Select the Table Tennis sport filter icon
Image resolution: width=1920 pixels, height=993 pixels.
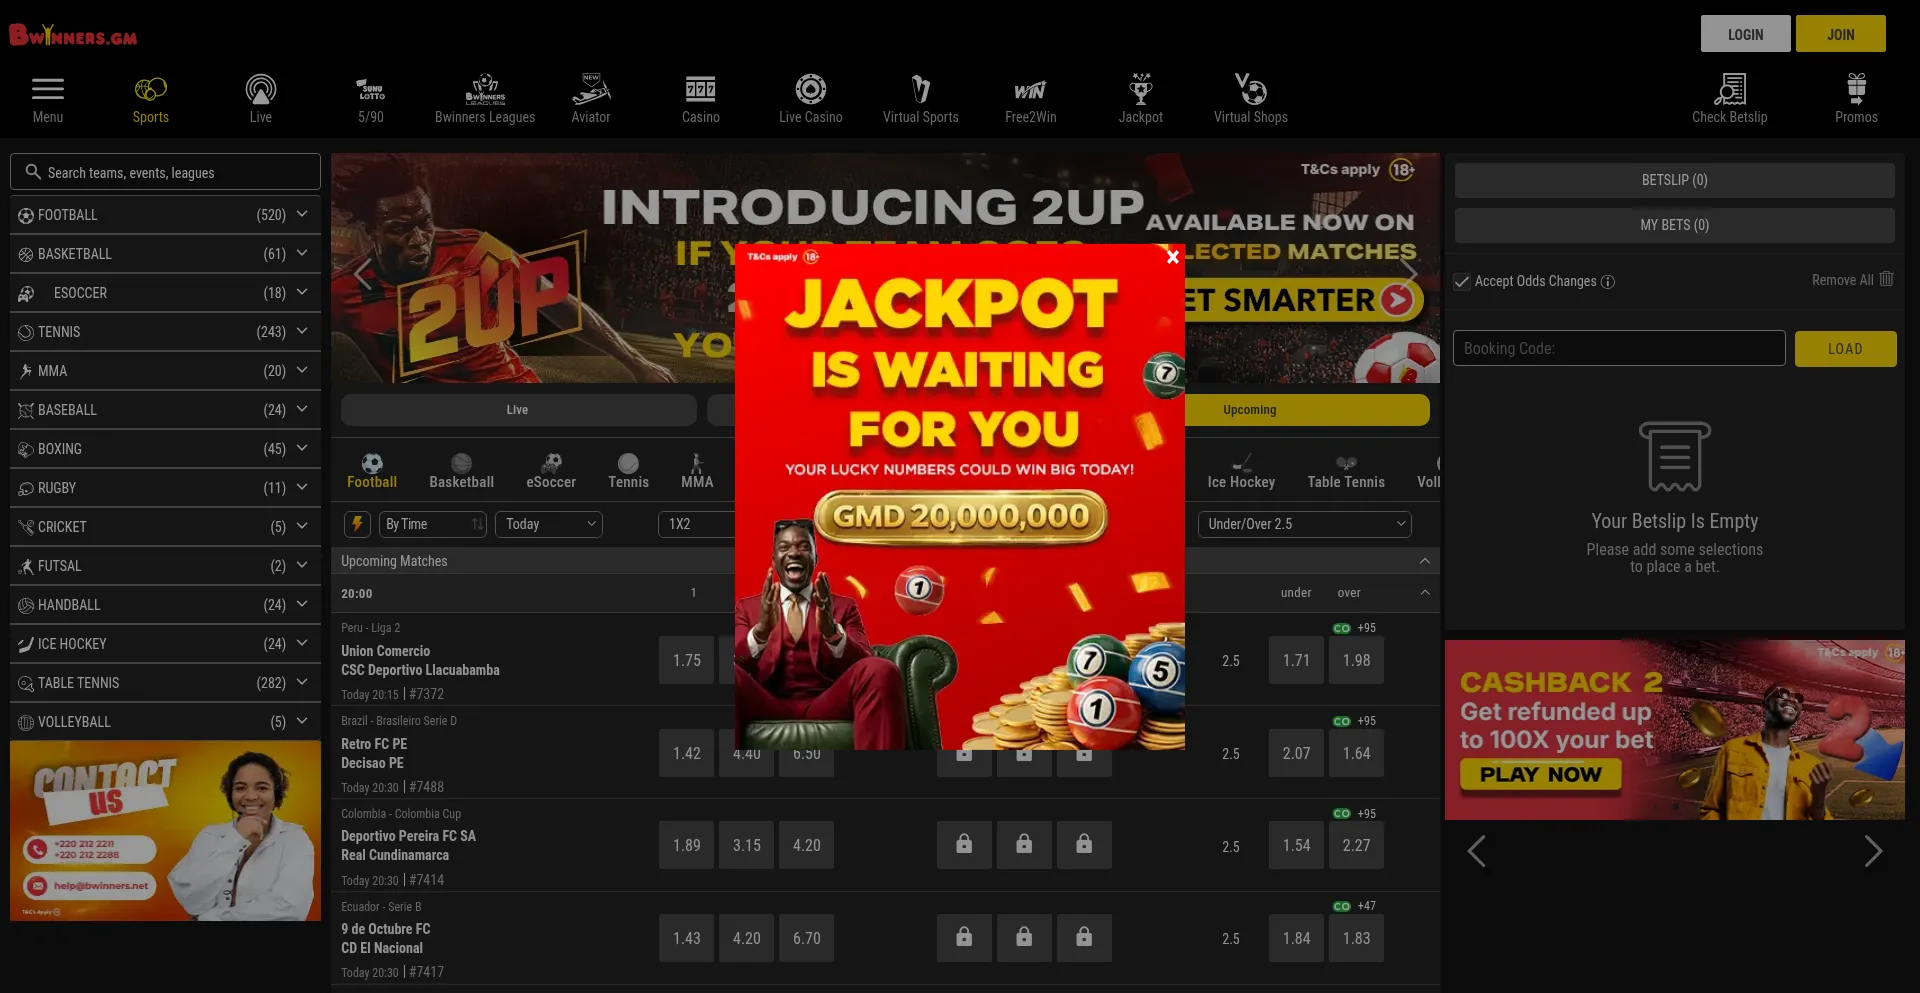1346,463
